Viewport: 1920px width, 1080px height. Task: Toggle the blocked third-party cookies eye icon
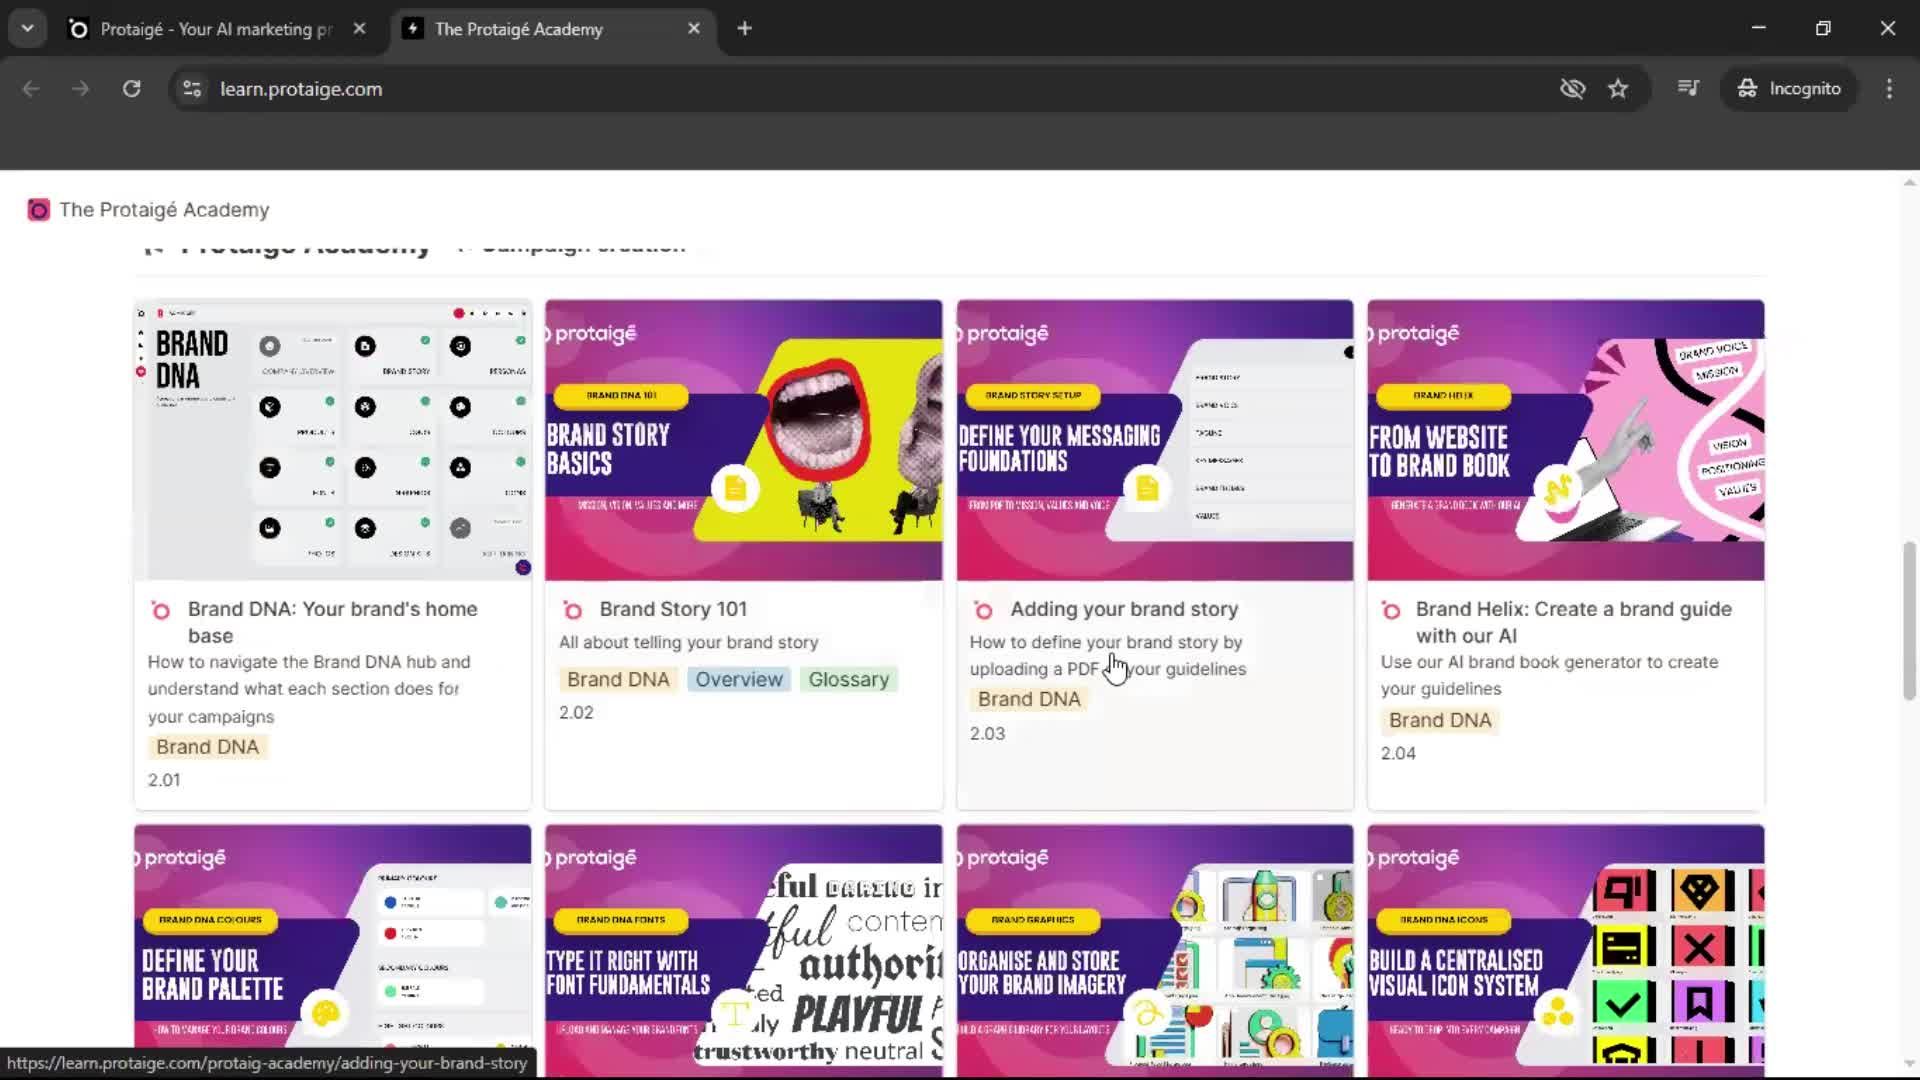click(1572, 88)
